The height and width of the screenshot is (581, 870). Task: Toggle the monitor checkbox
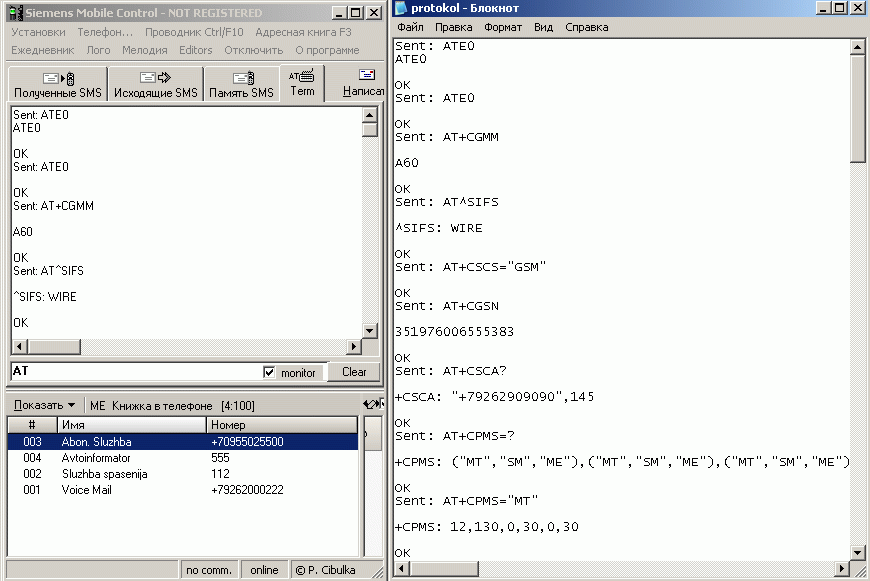point(269,372)
